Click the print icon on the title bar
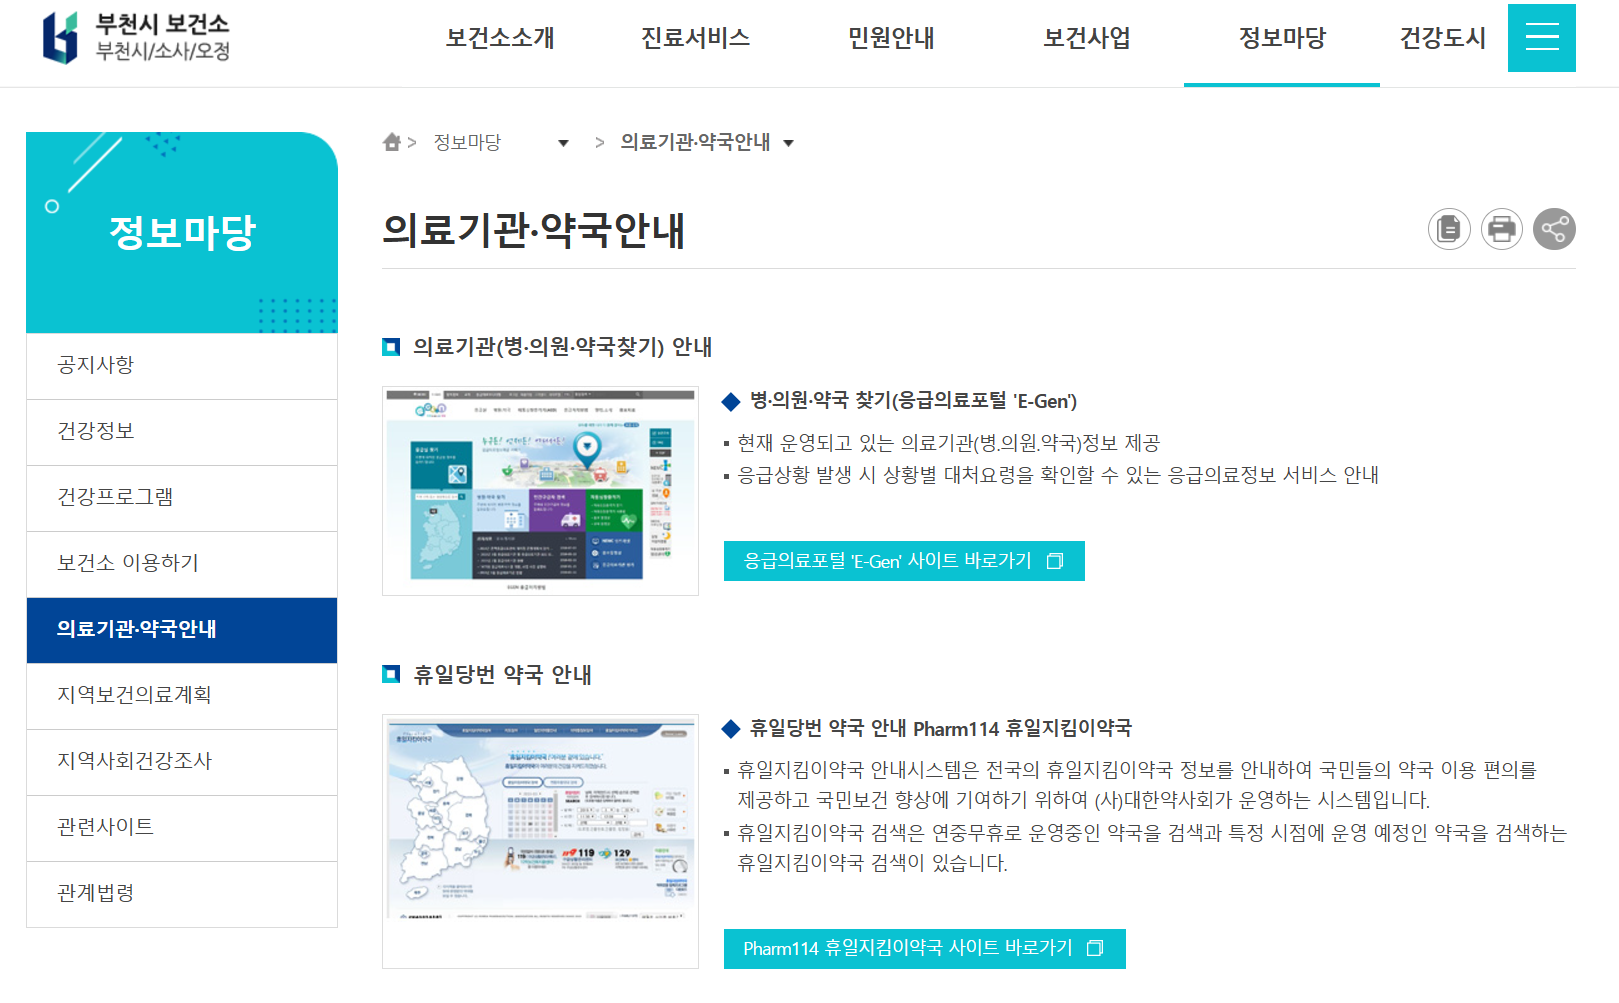Image resolution: width=1619 pixels, height=1003 pixels. point(1501,229)
